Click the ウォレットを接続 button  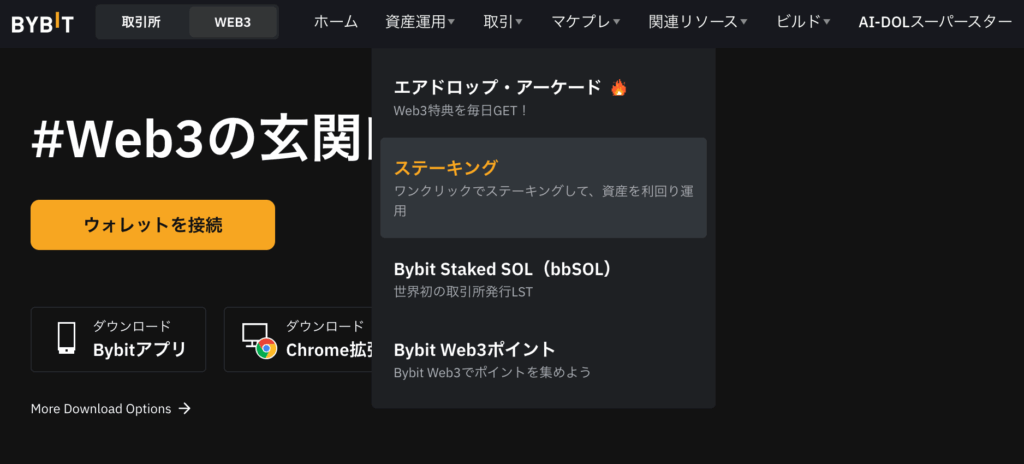pos(153,225)
